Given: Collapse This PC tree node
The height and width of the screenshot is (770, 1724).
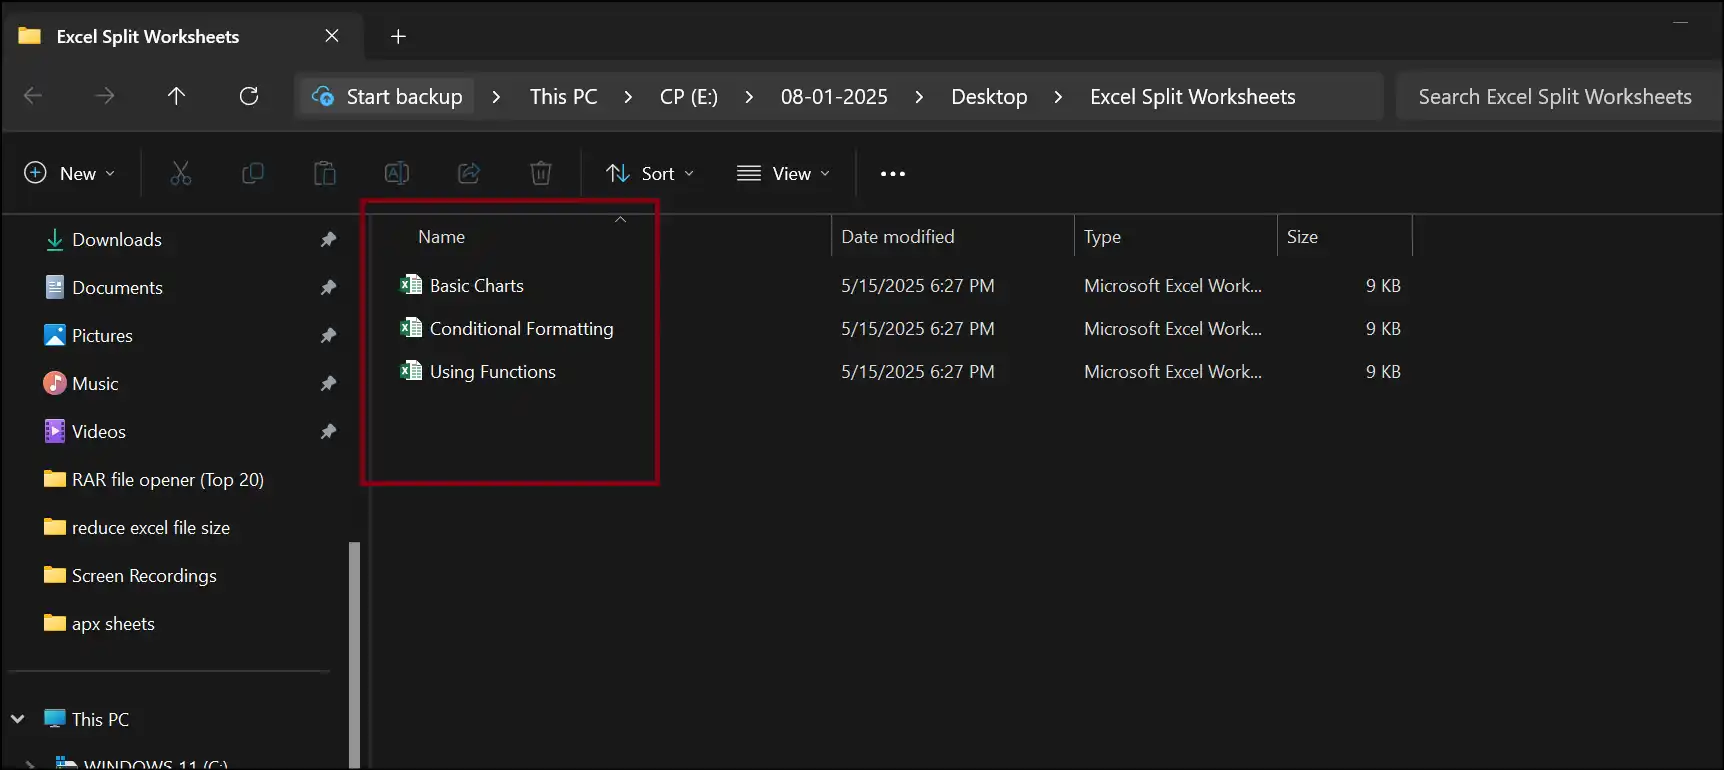Looking at the screenshot, I should [18, 719].
